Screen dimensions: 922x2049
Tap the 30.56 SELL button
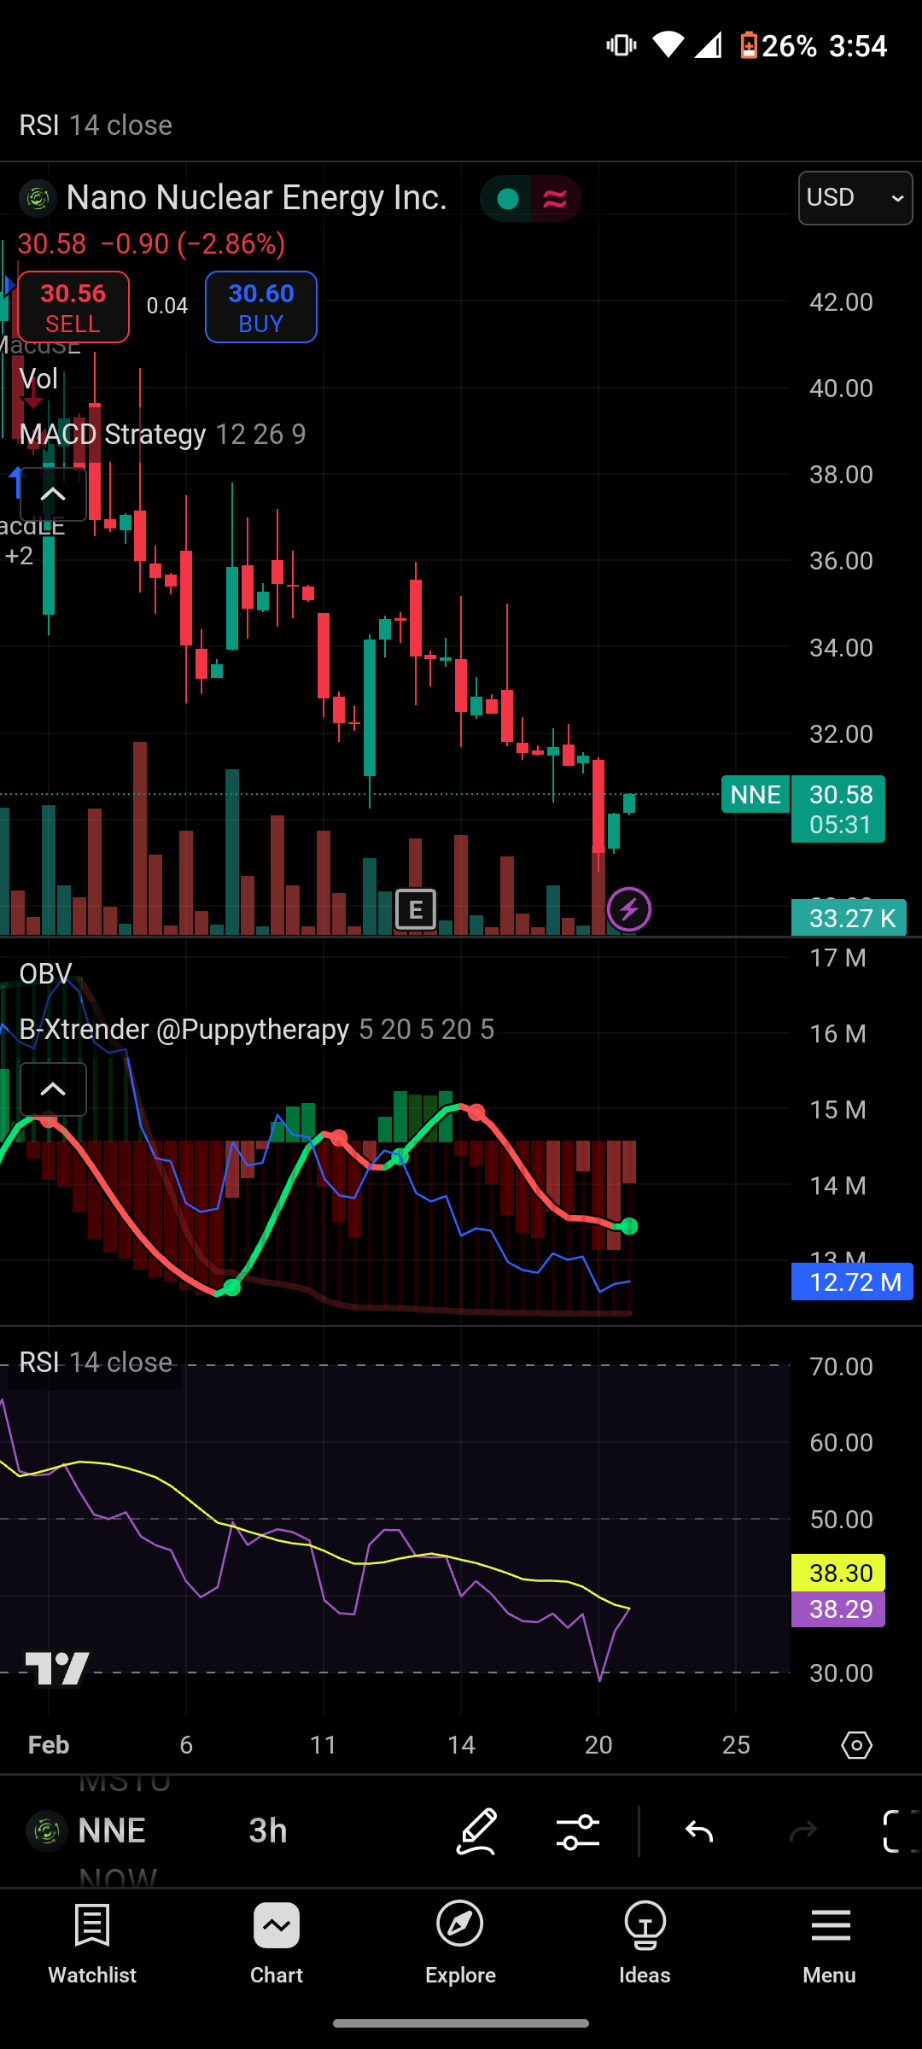73,307
